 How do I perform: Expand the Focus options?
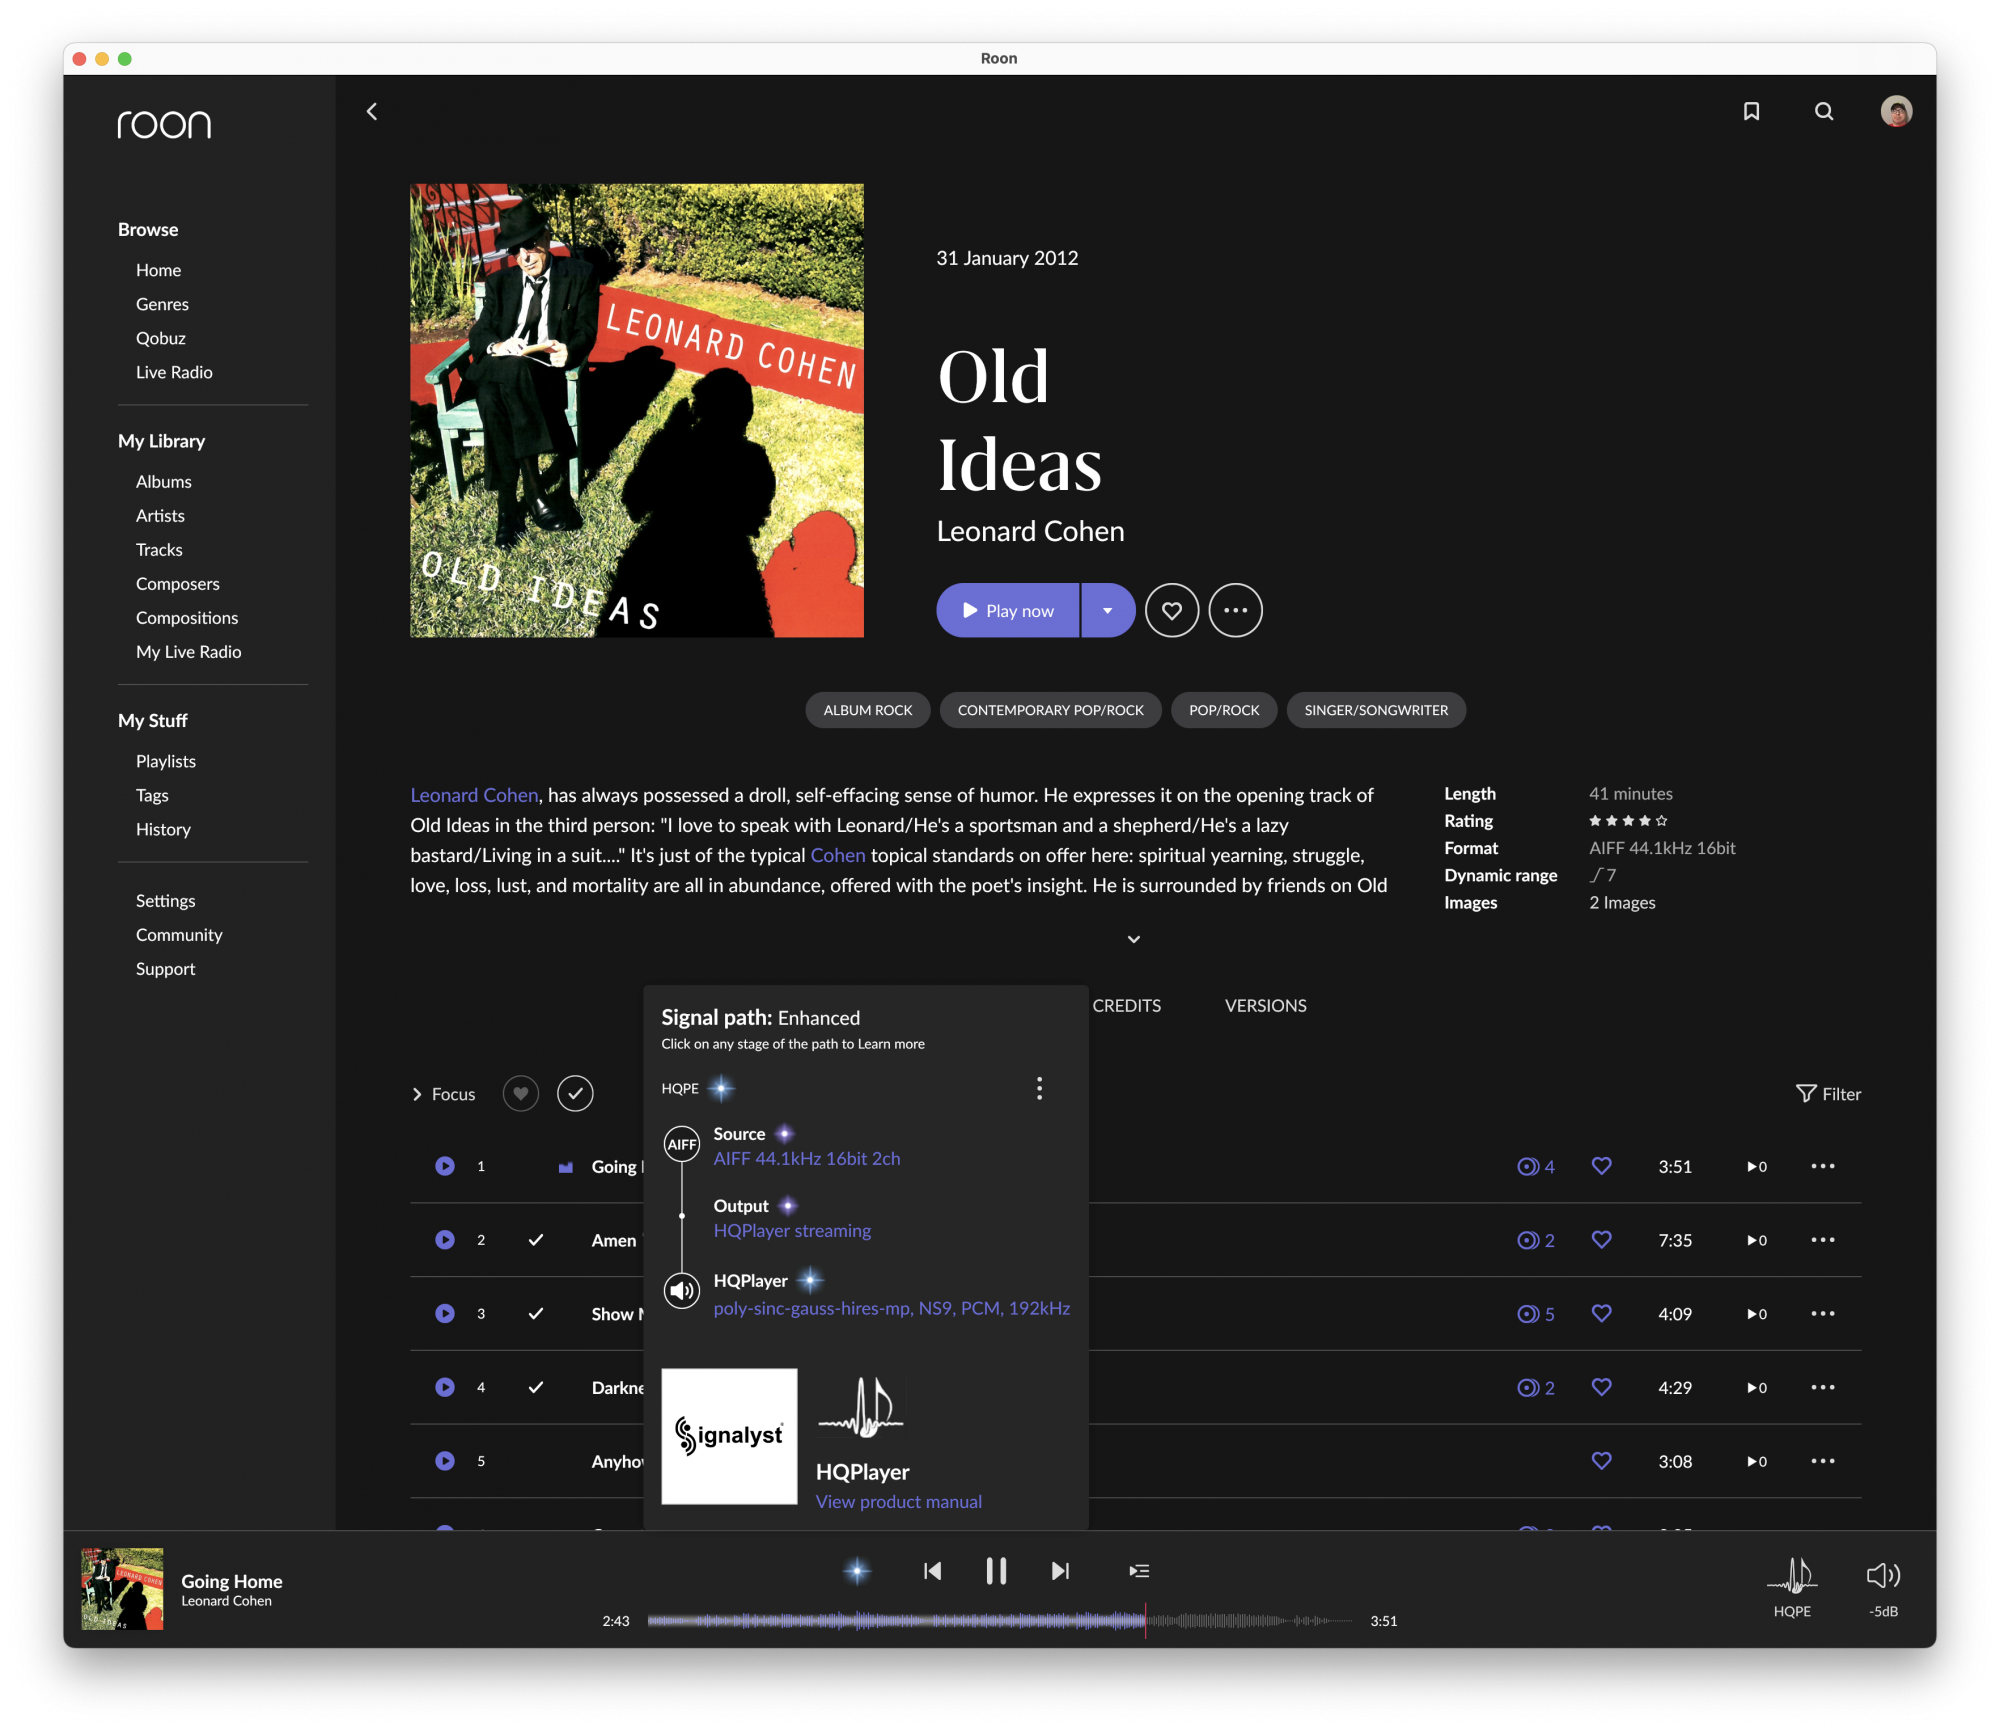point(443,1094)
